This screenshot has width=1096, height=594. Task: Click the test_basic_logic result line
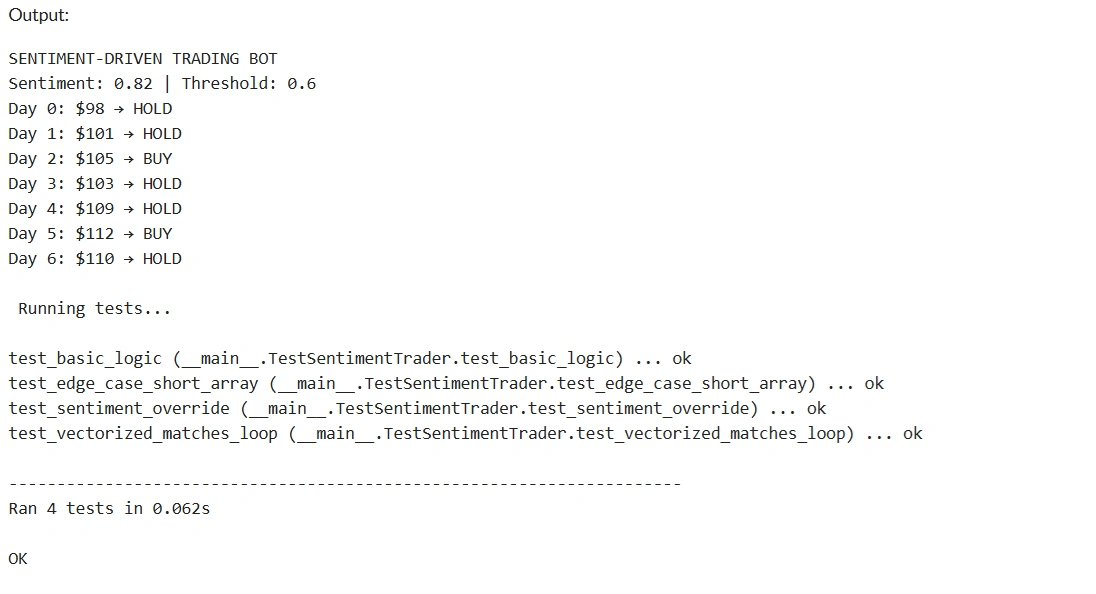[x=349, y=358]
